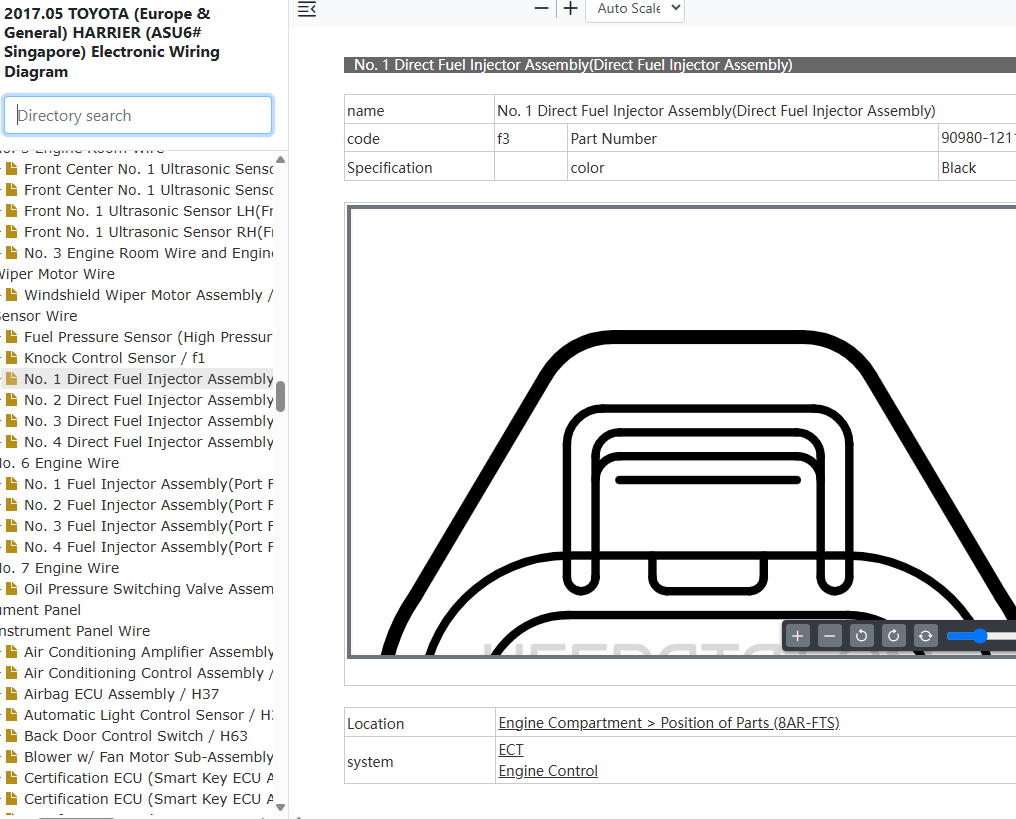Select No. 3 Direct Fuel Injector Assembly

coord(148,421)
